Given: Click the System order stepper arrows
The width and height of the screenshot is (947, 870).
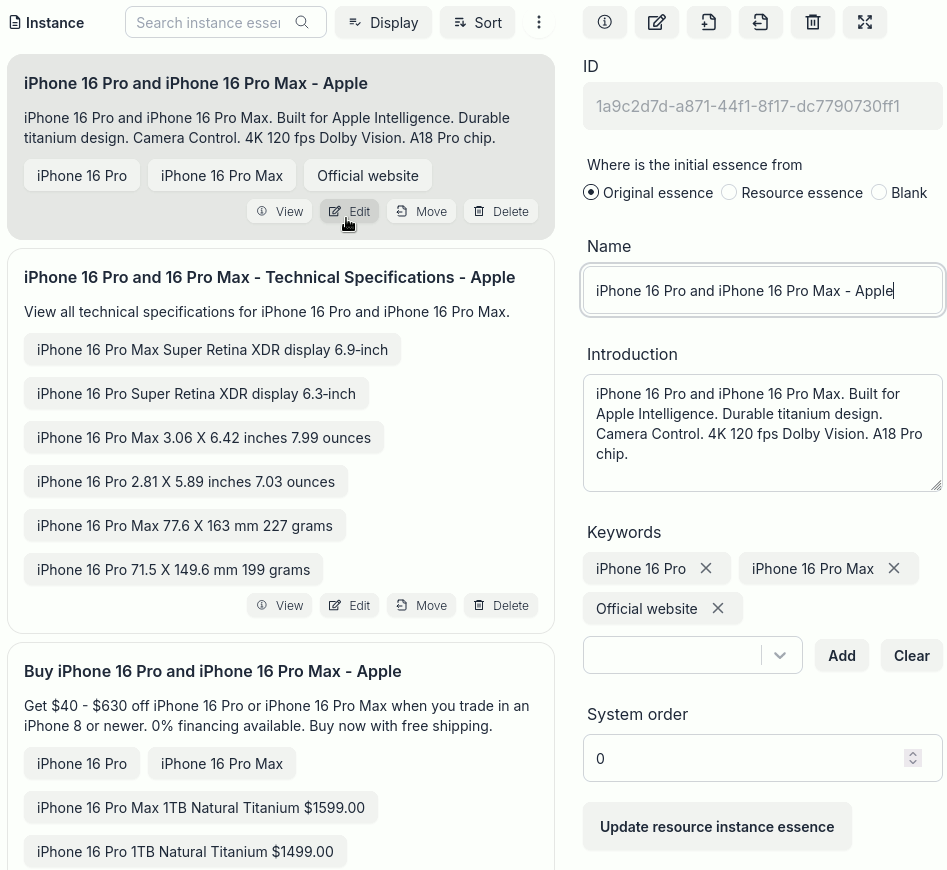Looking at the screenshot, I should pyautogui.click(x=913, y=758).
